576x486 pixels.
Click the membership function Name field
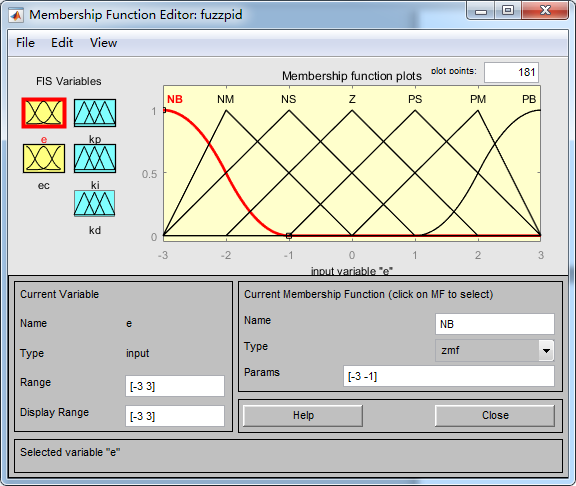(x=494, y=324)
